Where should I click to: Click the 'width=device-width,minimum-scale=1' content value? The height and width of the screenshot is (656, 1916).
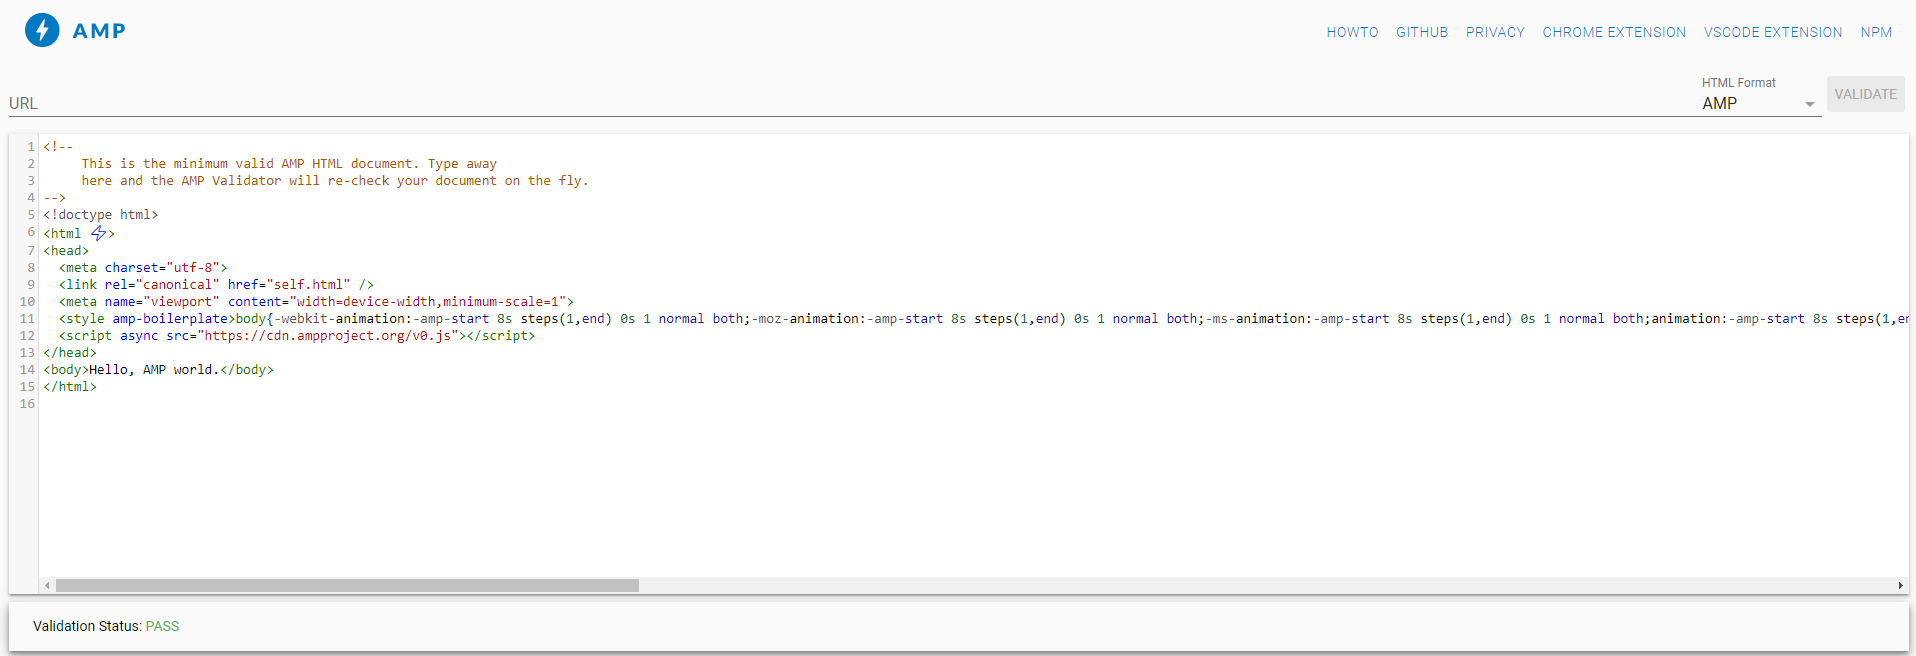click(428, 302)
